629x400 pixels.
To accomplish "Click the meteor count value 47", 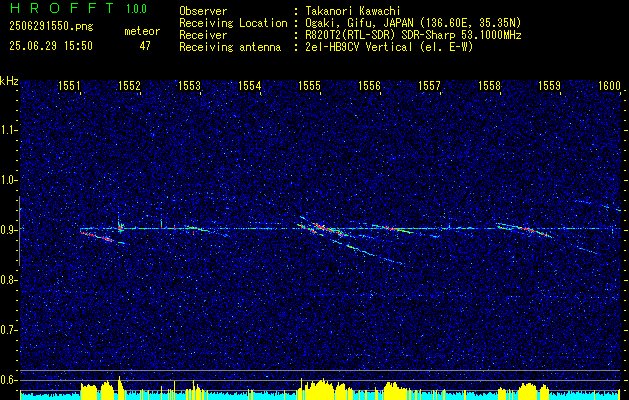I will point(145,46).
